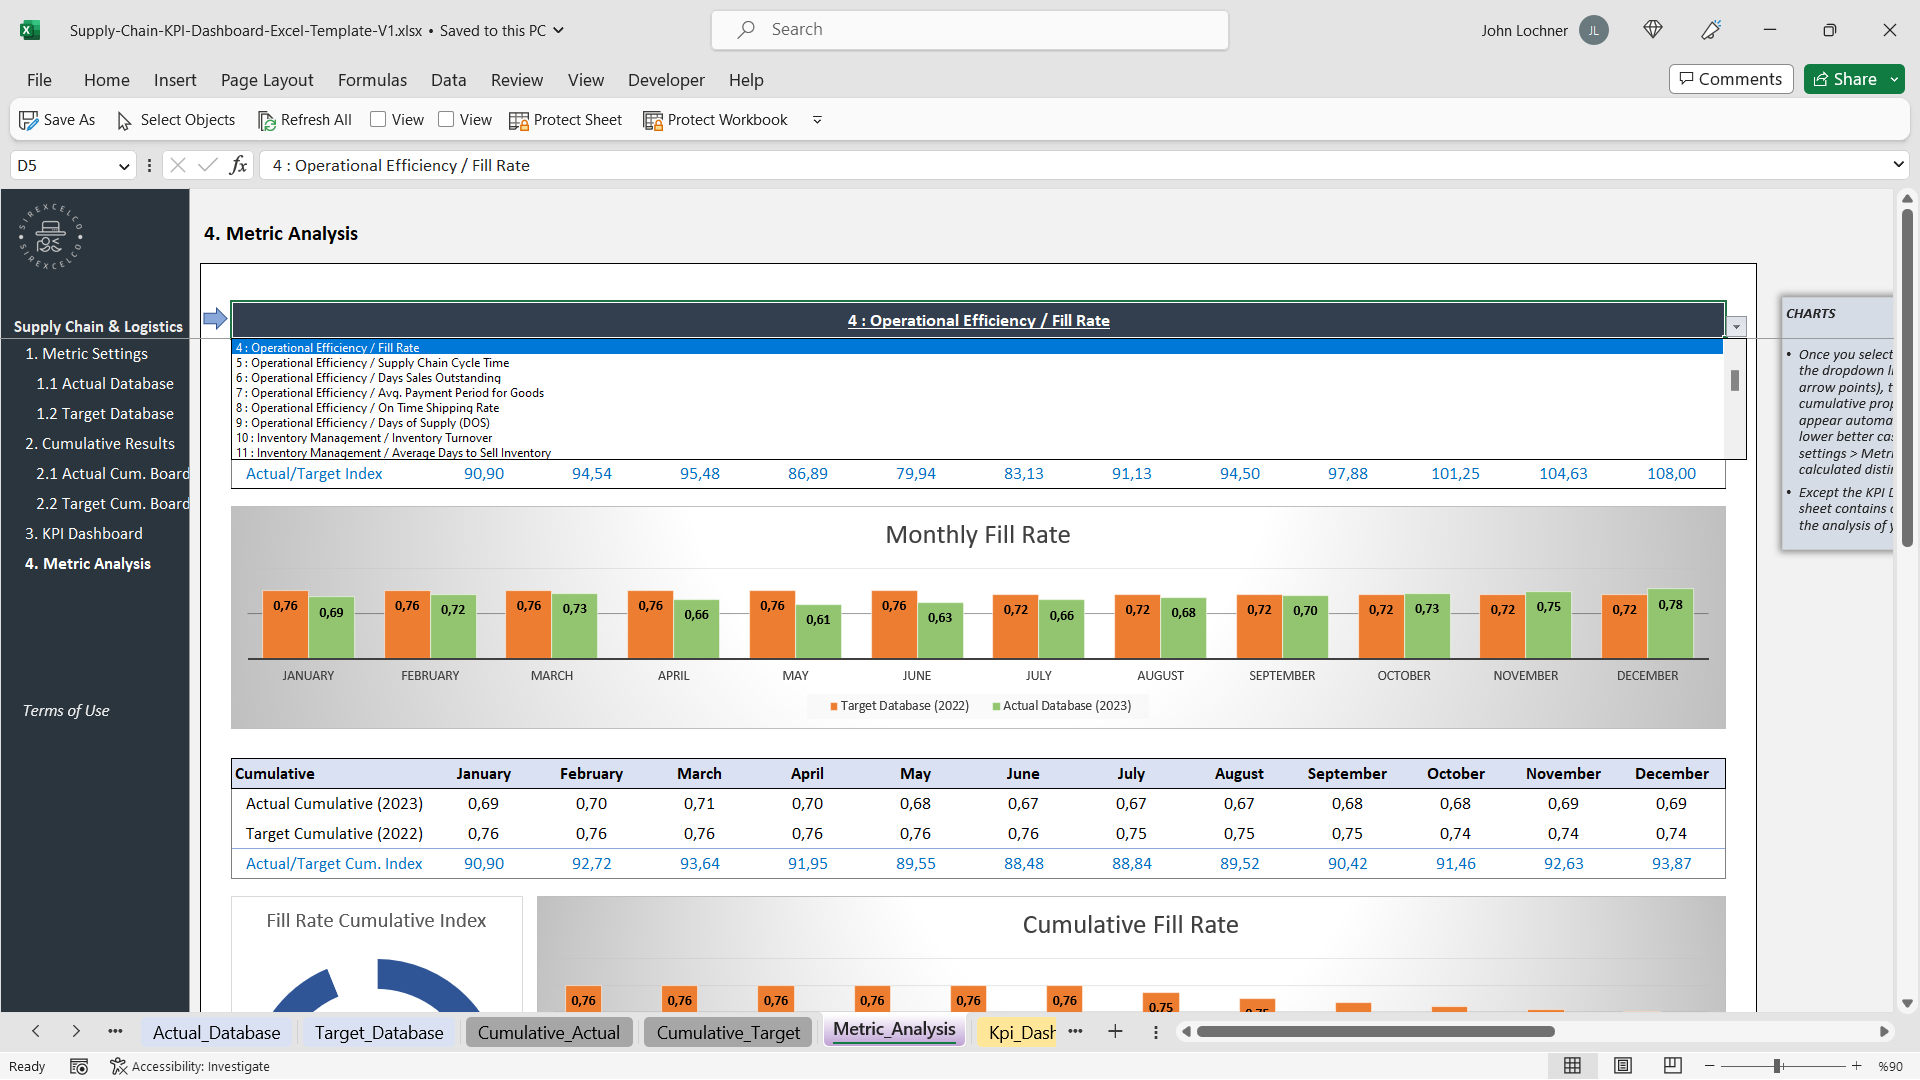Go to 3. KPI Dashboard link
The image size is (1920, 1080).
pos(84,534)
